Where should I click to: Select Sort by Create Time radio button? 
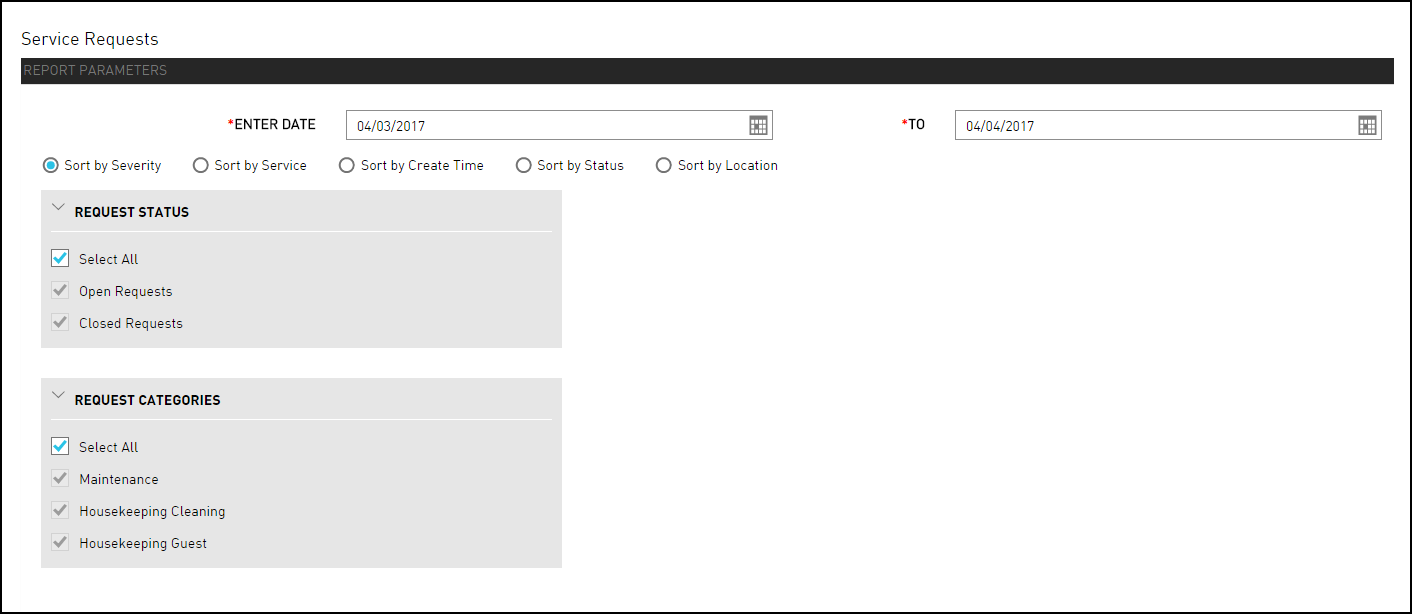(x=347, y=165)
